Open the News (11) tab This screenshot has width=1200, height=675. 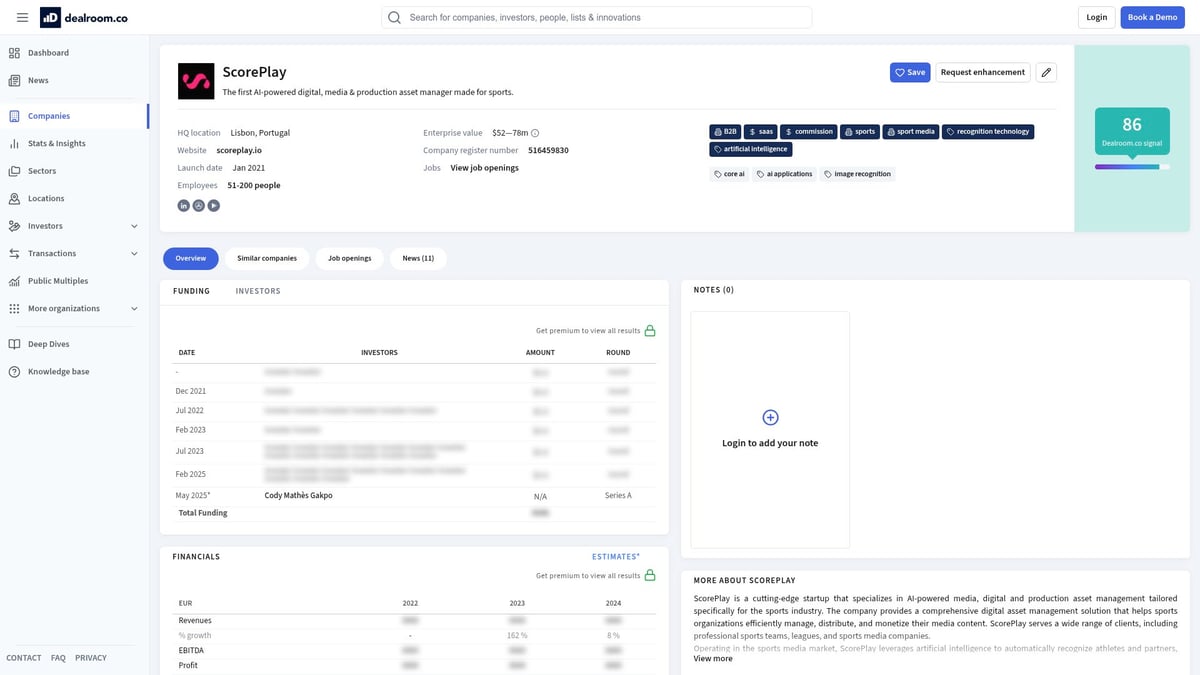(418, 258)
